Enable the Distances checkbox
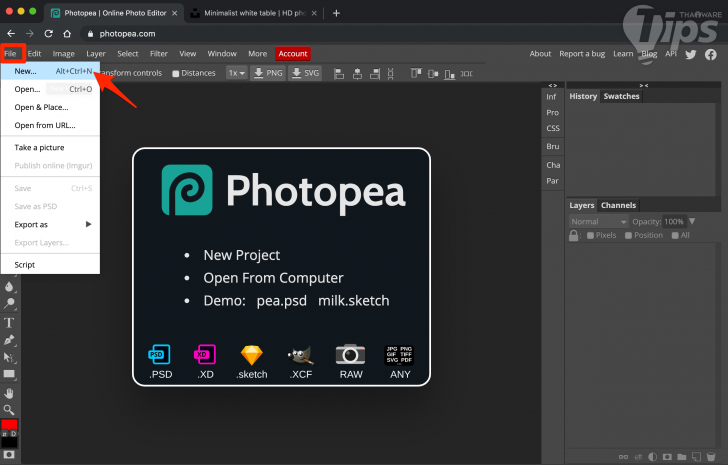This screenshot has width=728, height=465. coord(176,73)
